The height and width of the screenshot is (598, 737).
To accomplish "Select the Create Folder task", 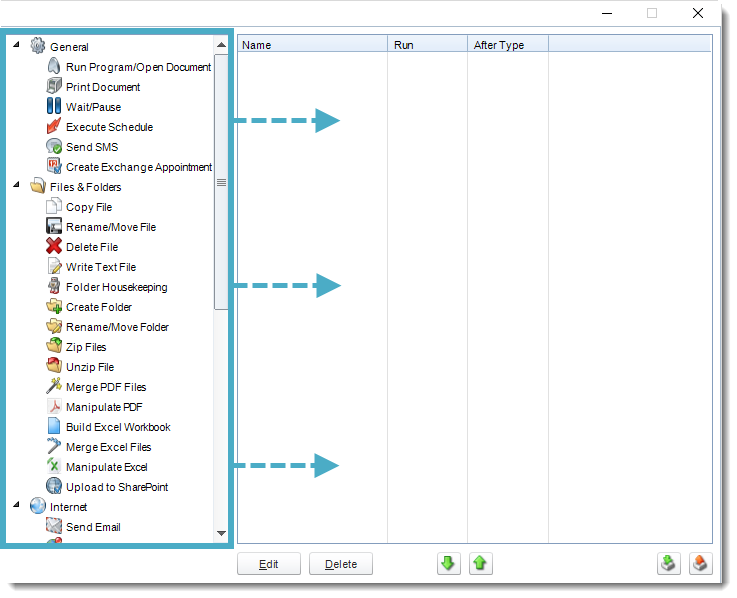I will tap(99, 307).
